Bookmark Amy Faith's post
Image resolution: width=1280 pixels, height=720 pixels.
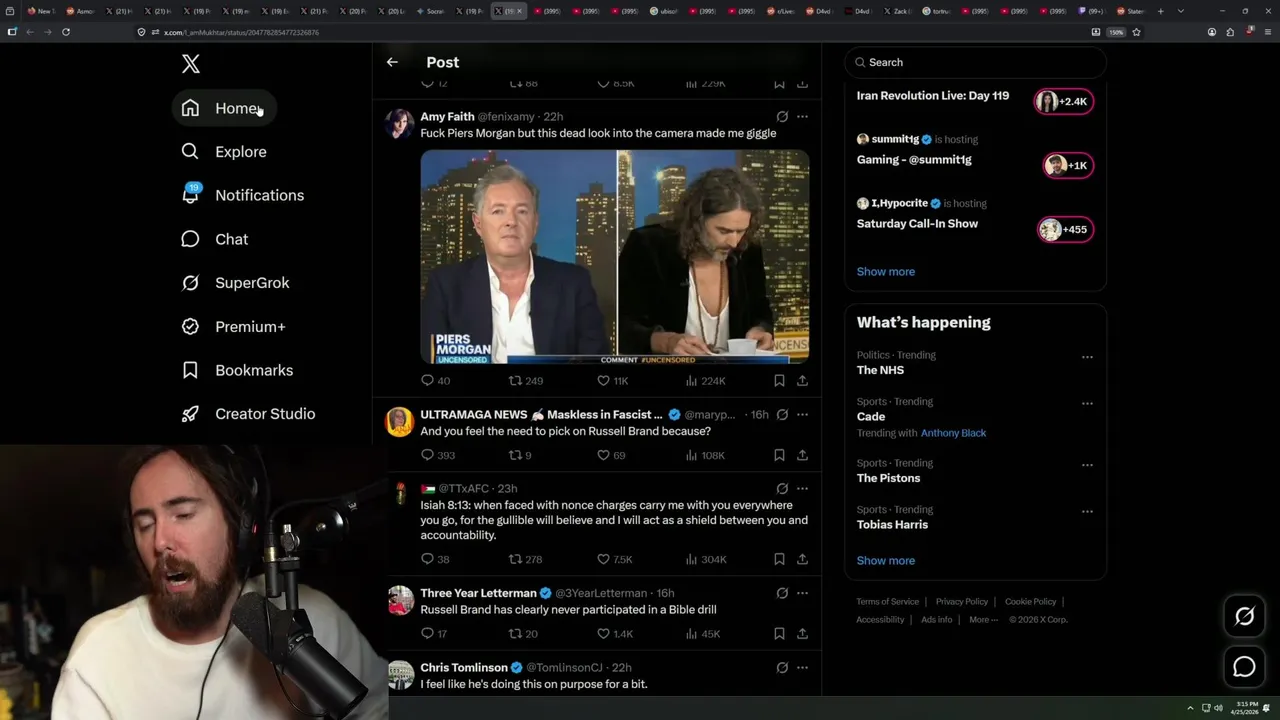coord(779,381)
